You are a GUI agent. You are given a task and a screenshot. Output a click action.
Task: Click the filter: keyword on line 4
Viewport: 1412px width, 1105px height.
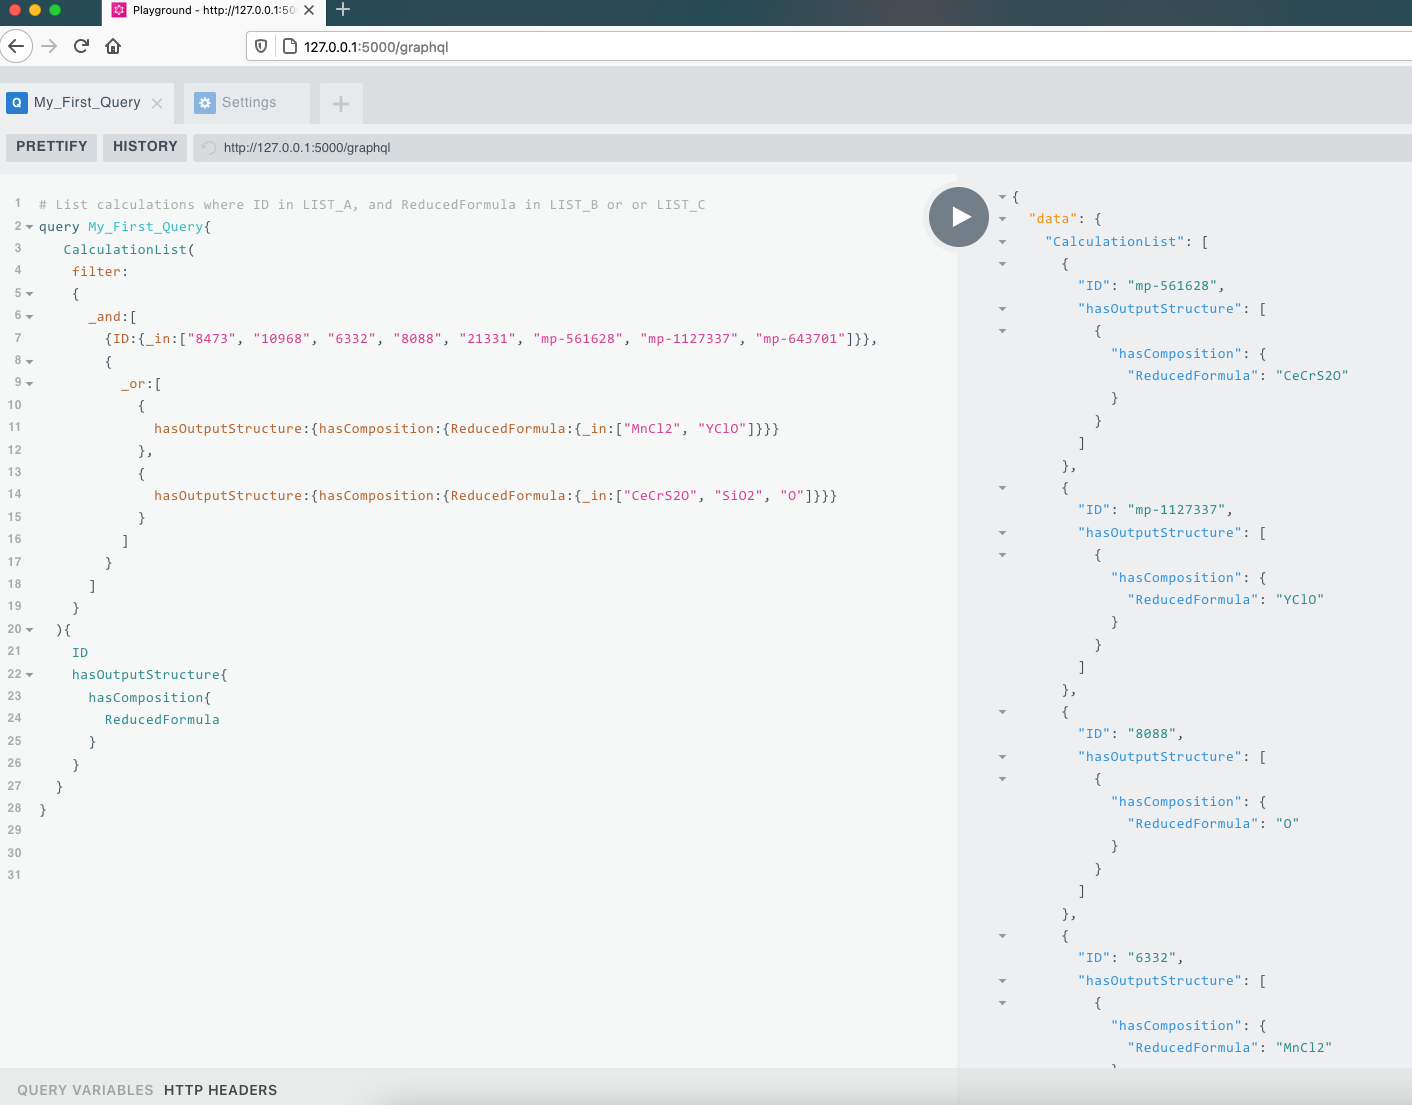(100, 272)
